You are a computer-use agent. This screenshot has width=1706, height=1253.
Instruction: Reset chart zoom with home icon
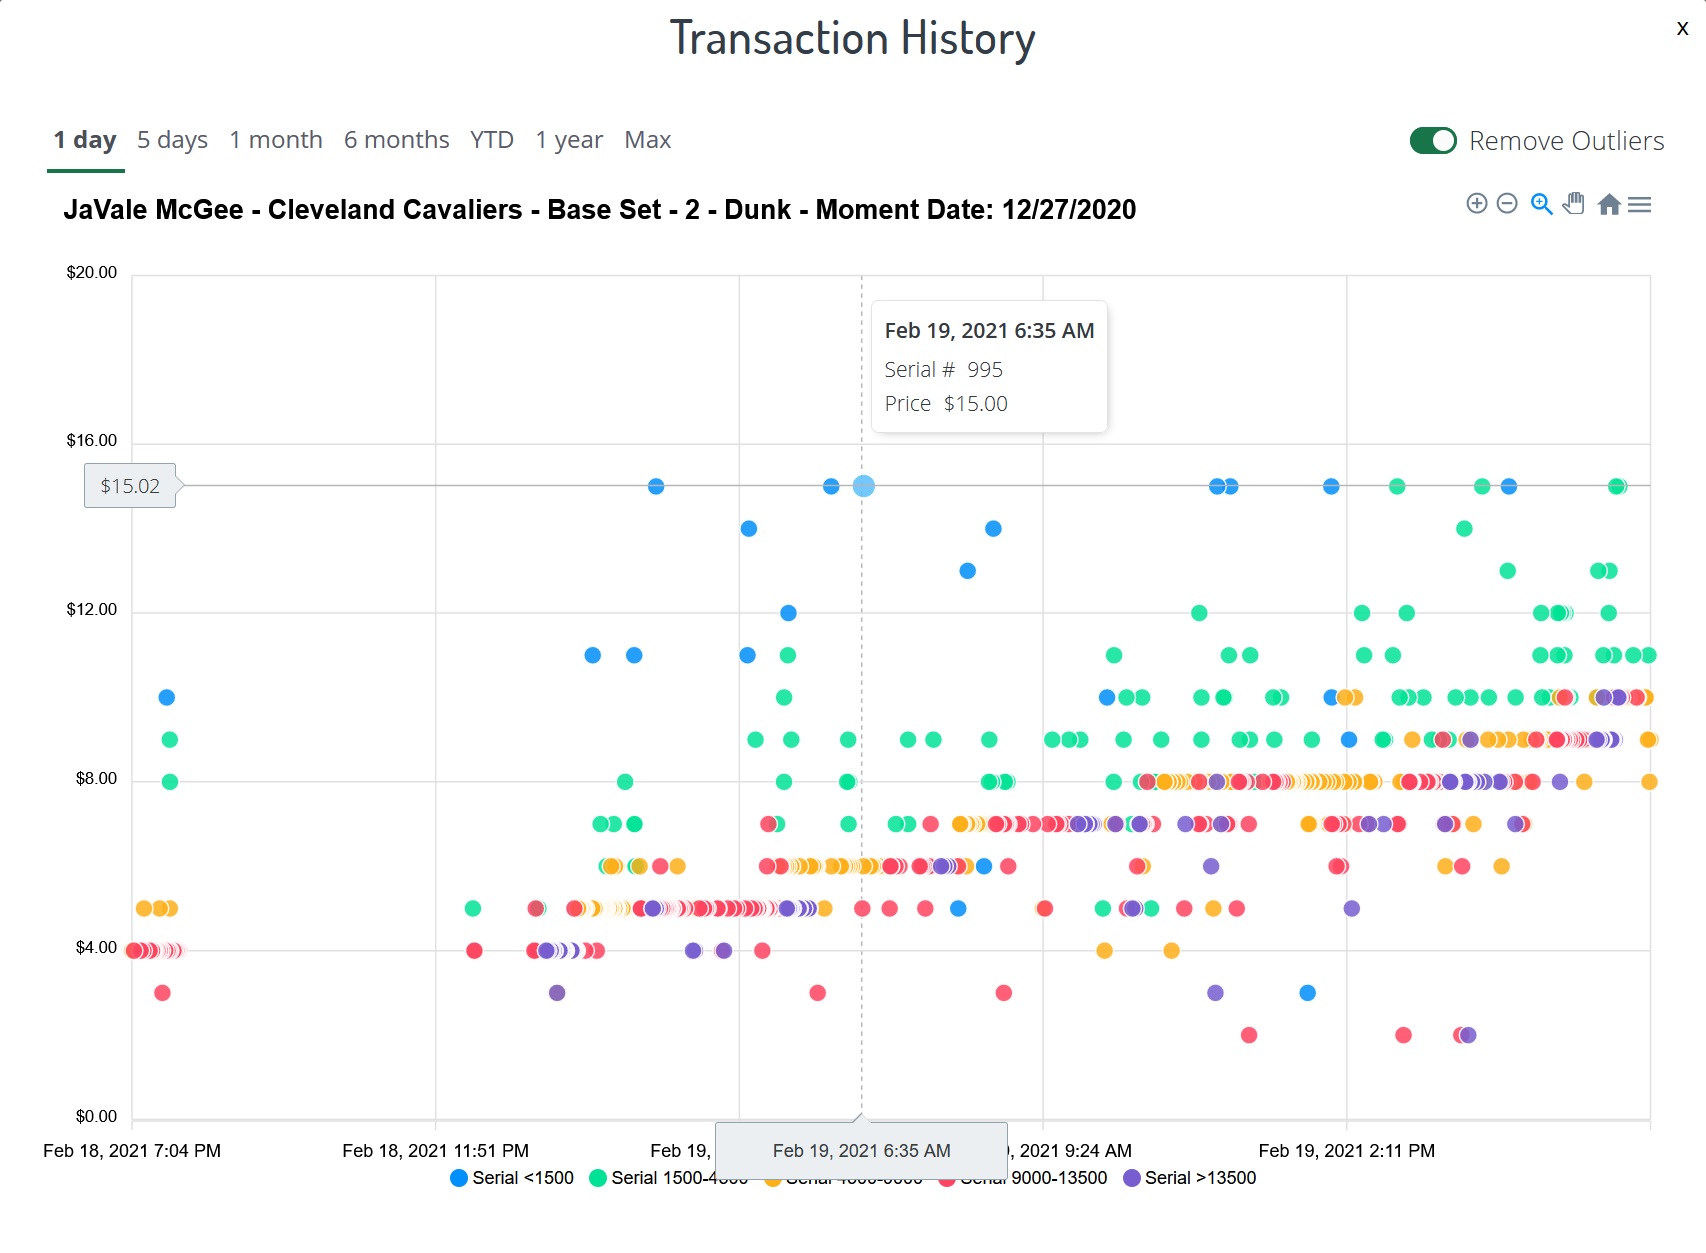tap(1609, 204)
